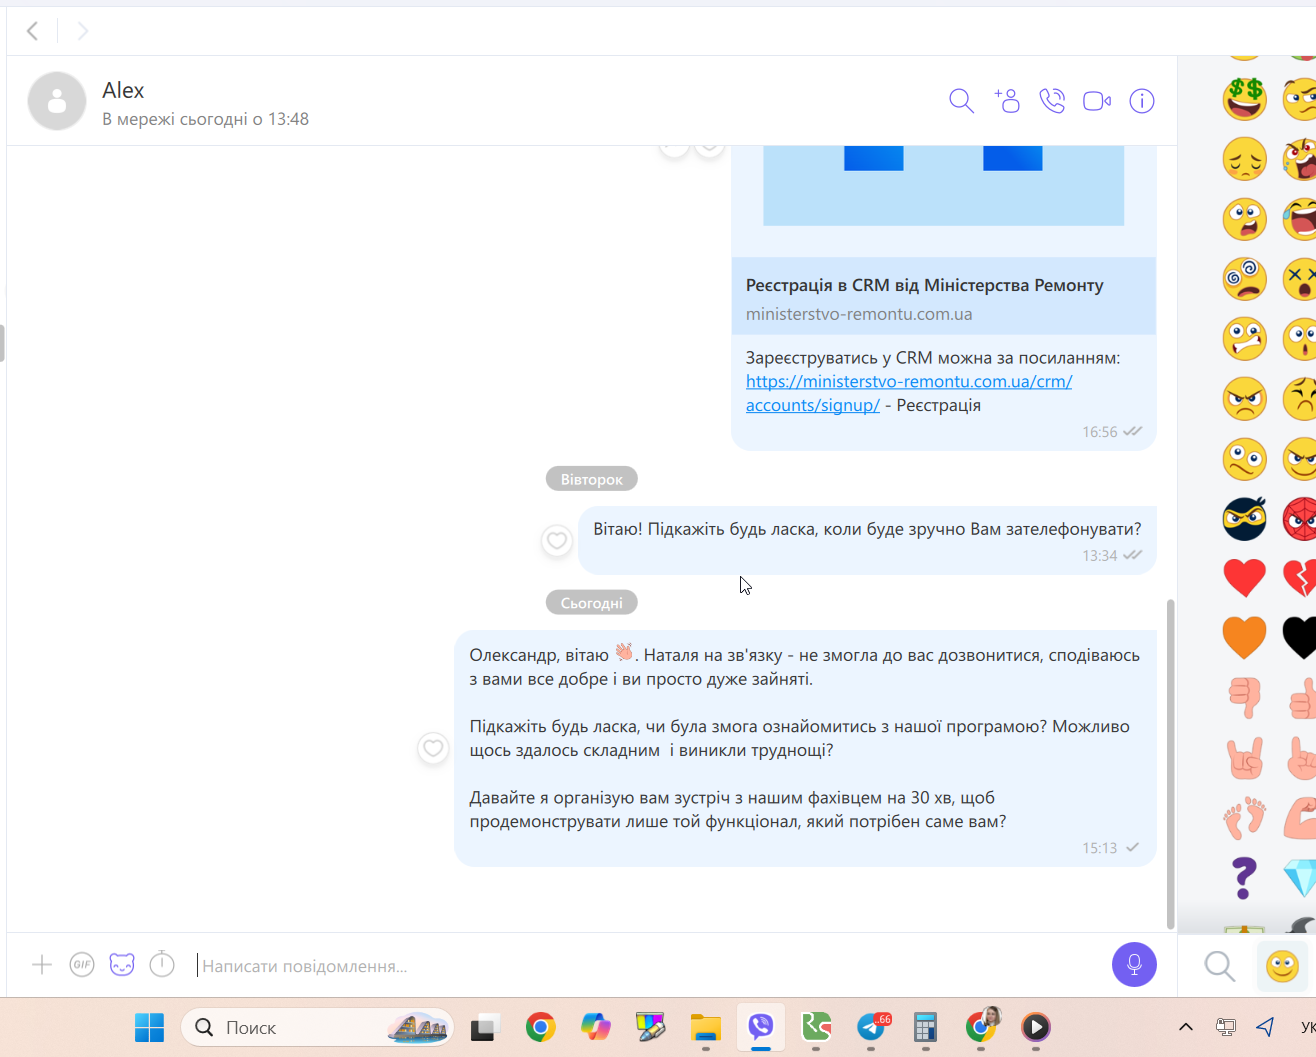Click the taskbar 'Поиск' search box

317,1027
